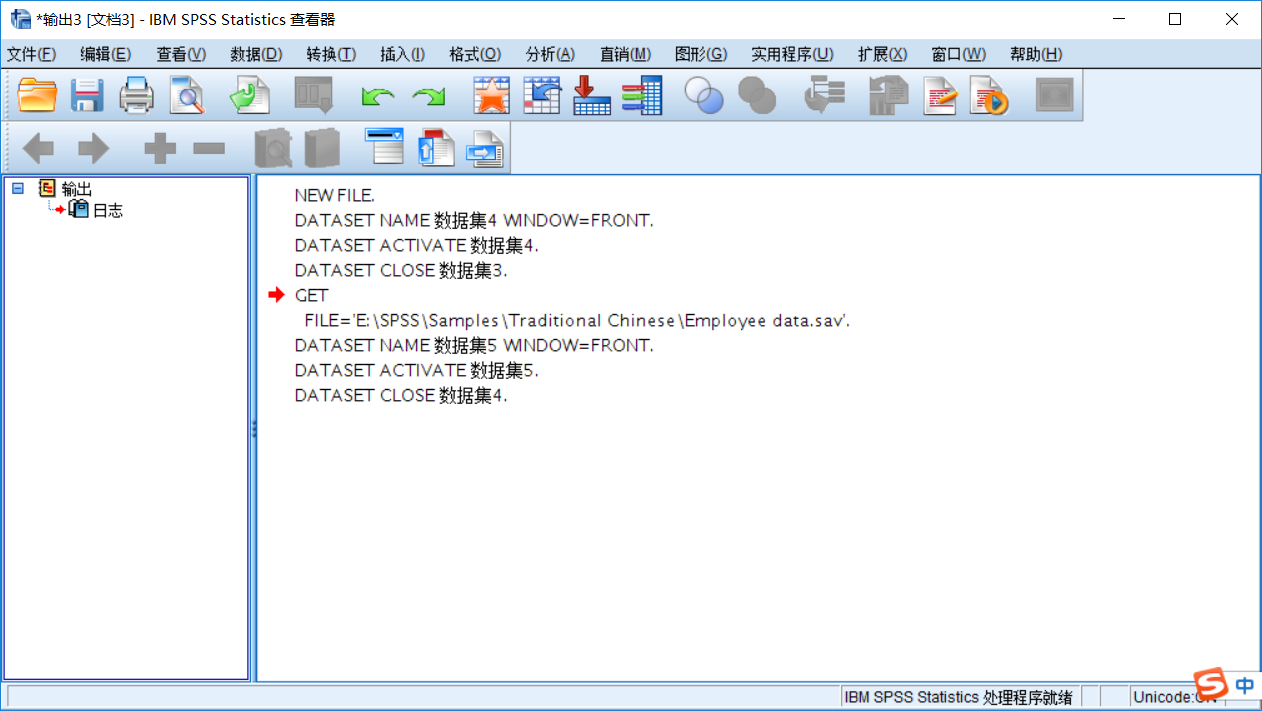The image size is (1262, 711).
Task: Click the FILE='E:\SPSS\Samples...' path line
Action: [578, 320]
